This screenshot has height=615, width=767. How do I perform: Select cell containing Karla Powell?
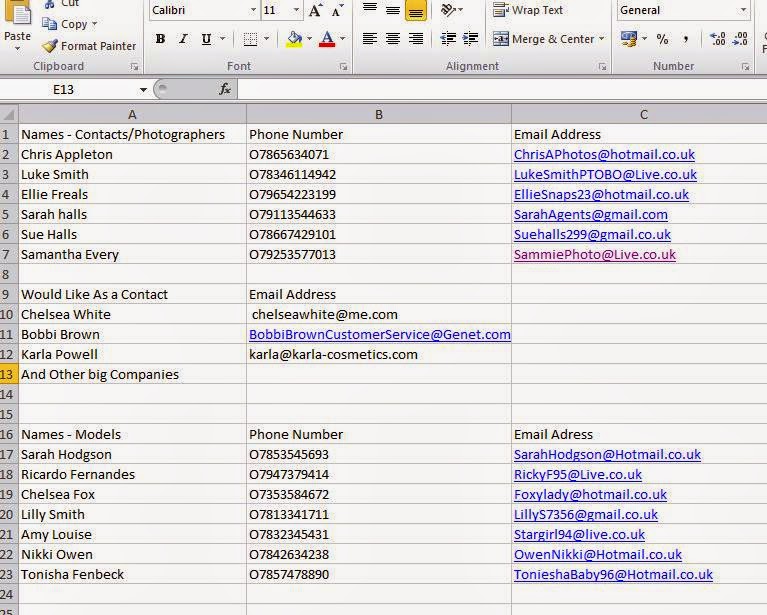(133, 354)
